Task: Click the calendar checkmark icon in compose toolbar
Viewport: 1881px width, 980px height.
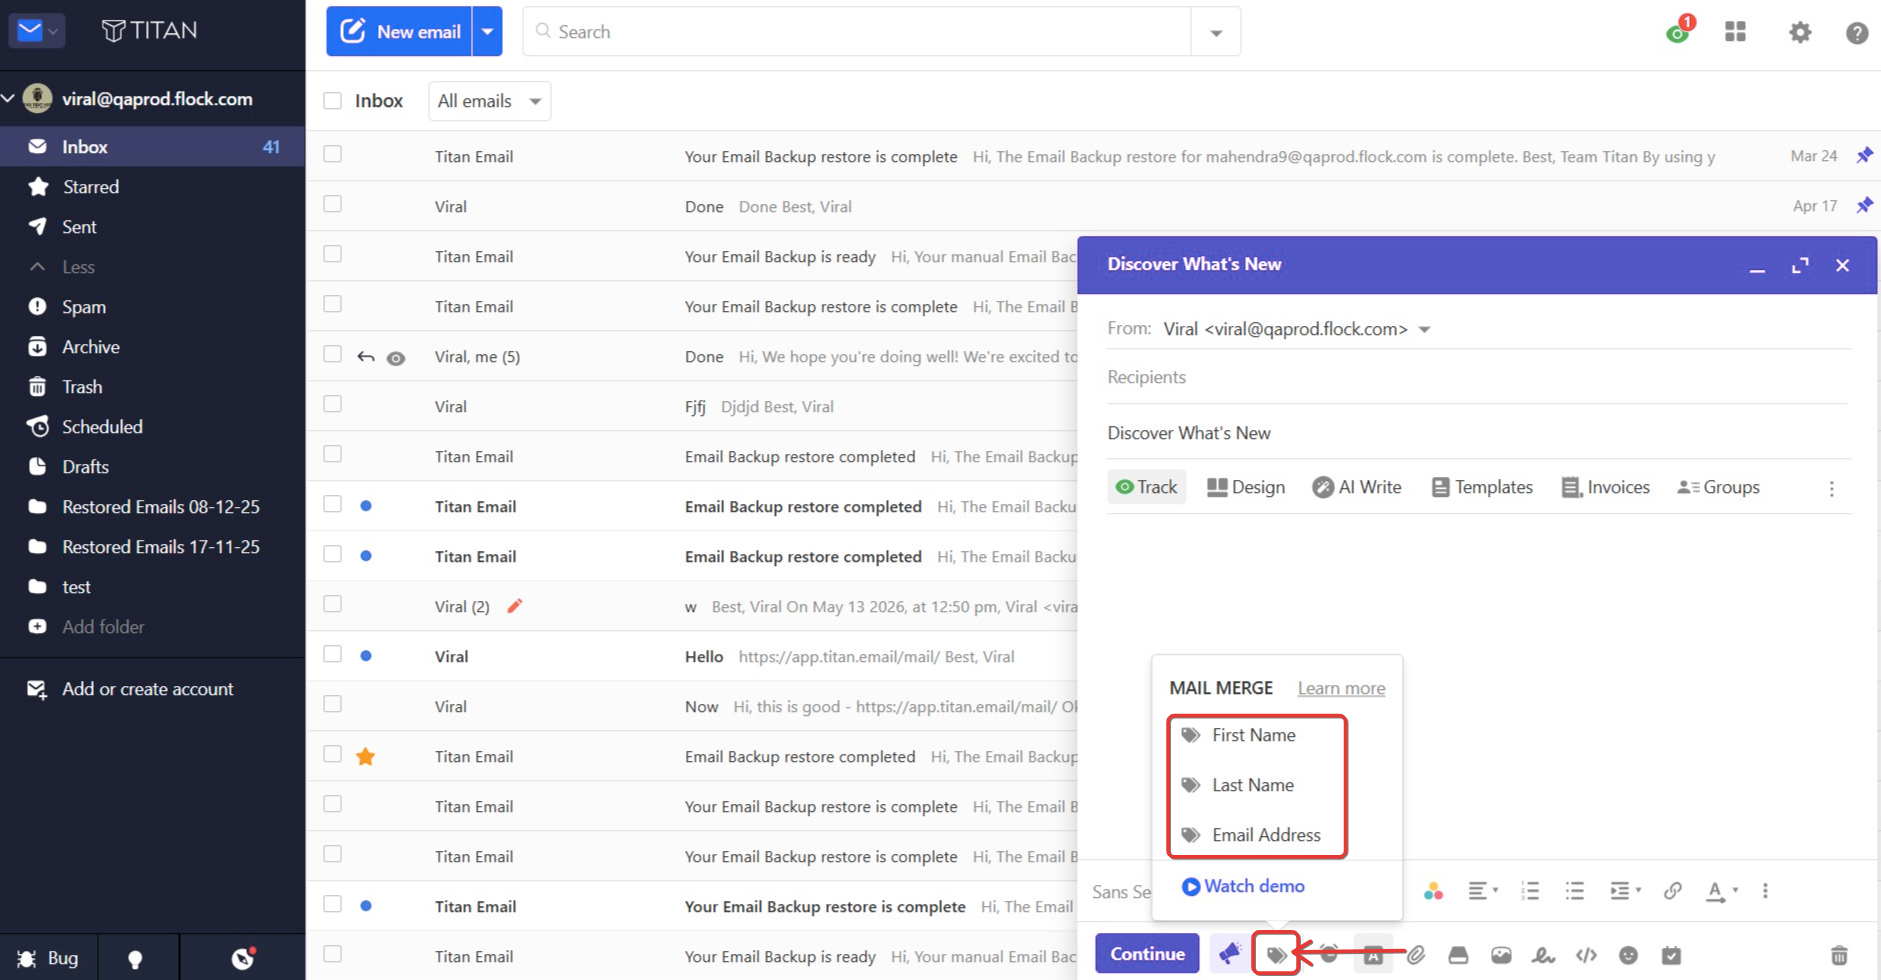Action: [x=1671, y=955]
